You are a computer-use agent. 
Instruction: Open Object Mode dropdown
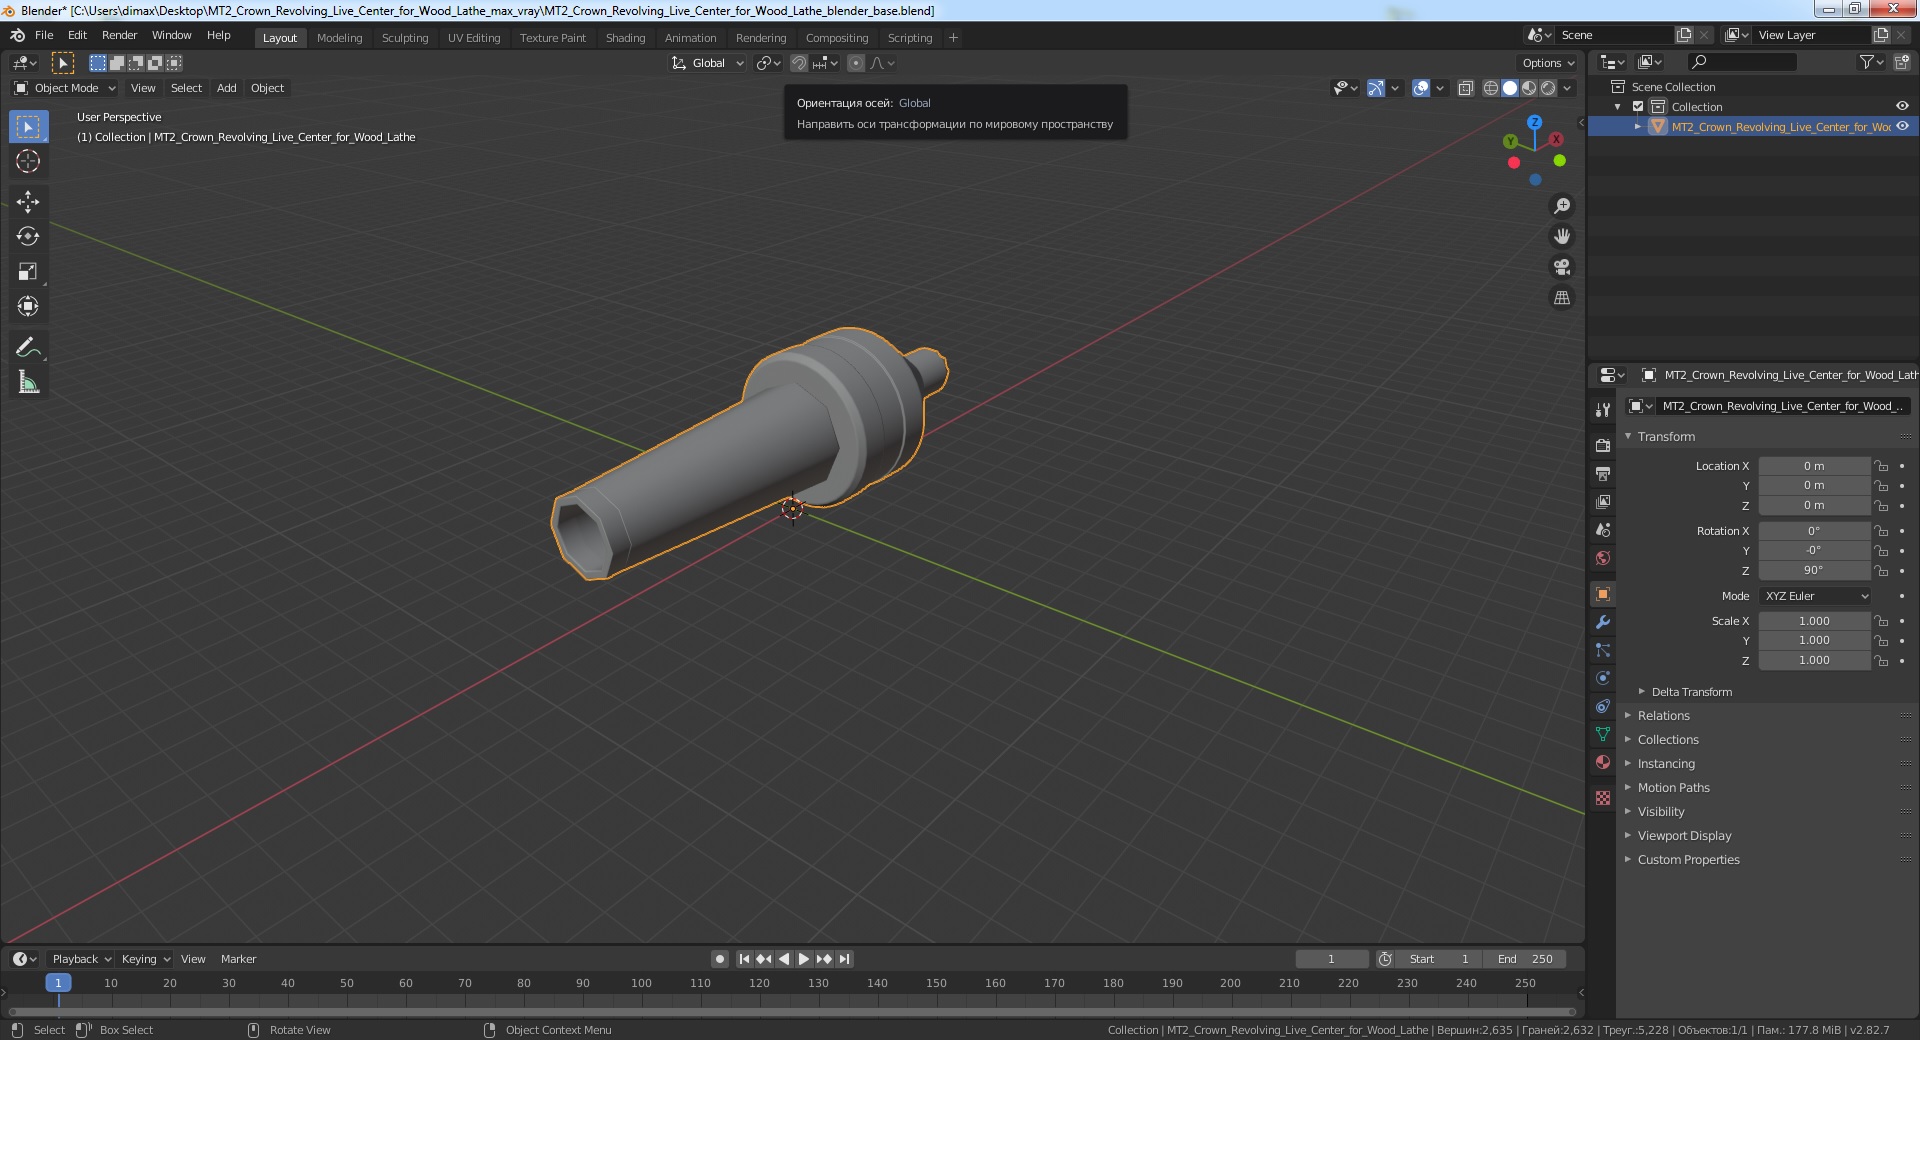(65, 88)
